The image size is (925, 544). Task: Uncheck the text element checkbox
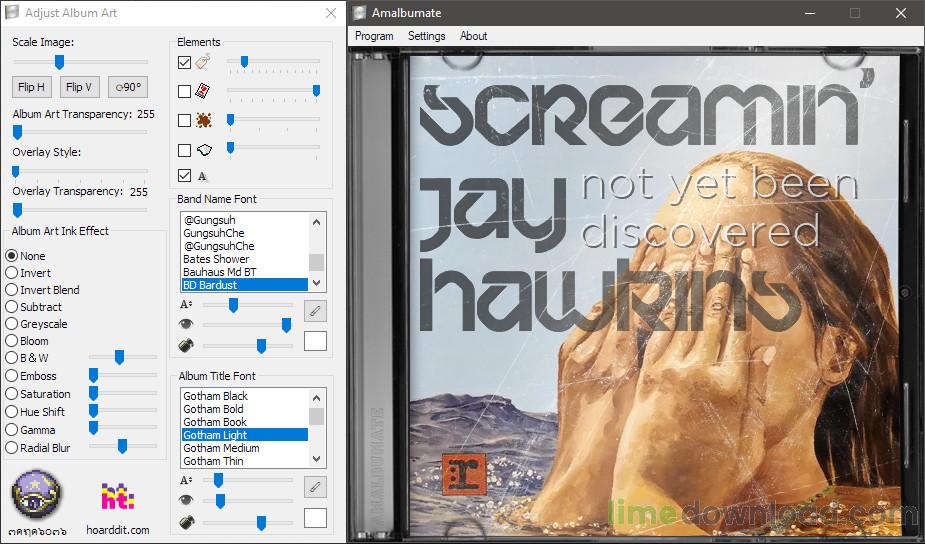tap(184, 175)
